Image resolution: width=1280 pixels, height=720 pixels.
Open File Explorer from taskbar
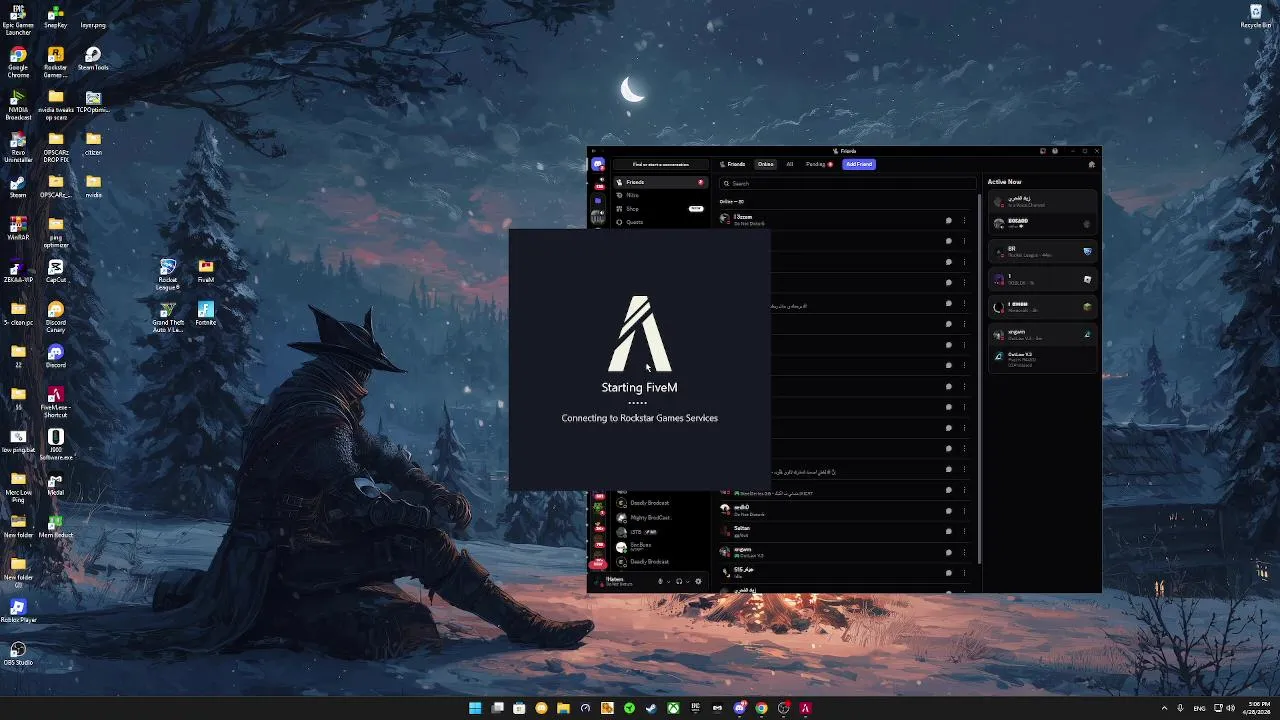[563, 708]
